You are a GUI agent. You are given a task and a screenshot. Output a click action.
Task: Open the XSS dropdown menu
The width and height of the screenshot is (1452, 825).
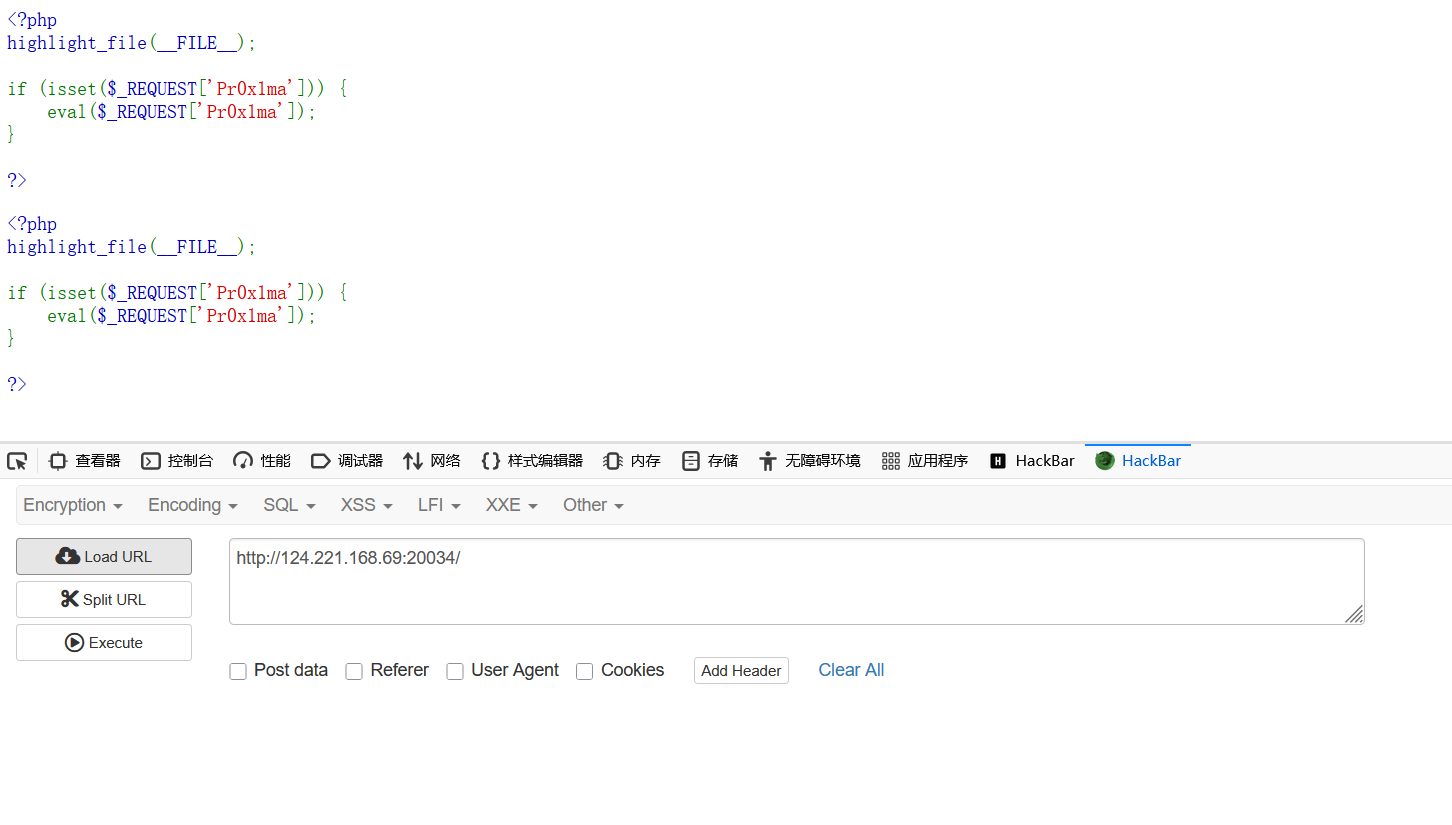pos(367,505)
